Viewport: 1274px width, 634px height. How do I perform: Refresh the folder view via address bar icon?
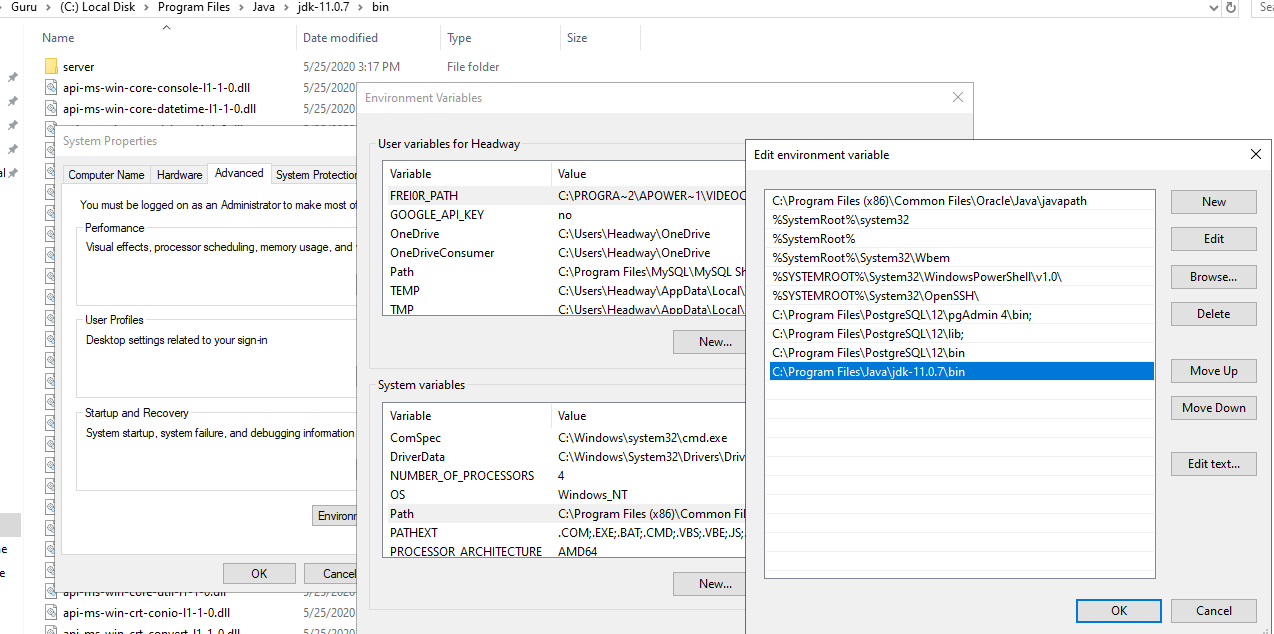tap(1231, 7)
